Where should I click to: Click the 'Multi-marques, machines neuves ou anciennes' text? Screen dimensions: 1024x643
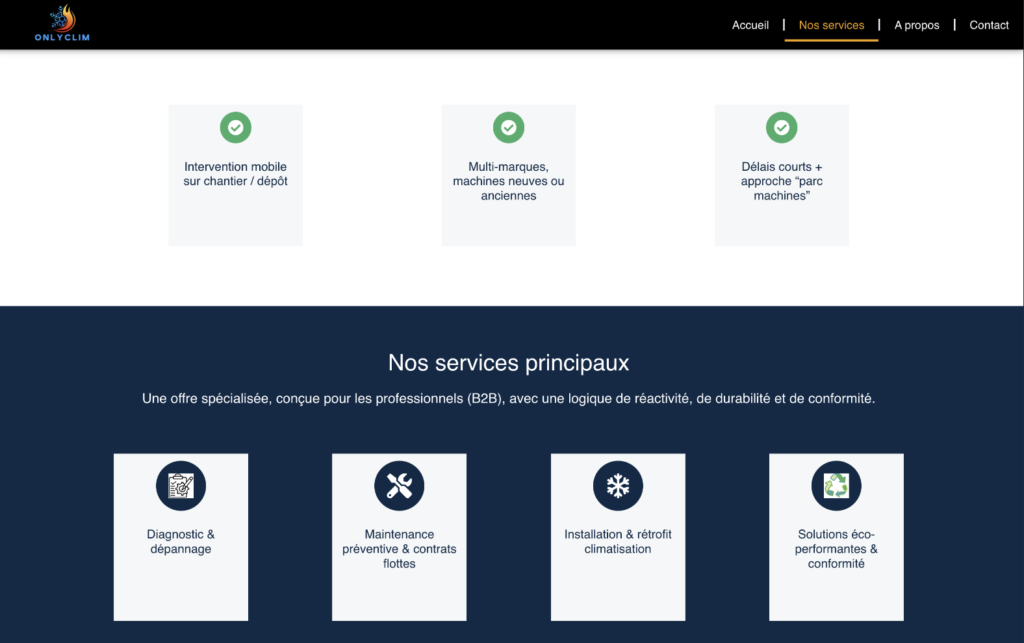(508, 181)
